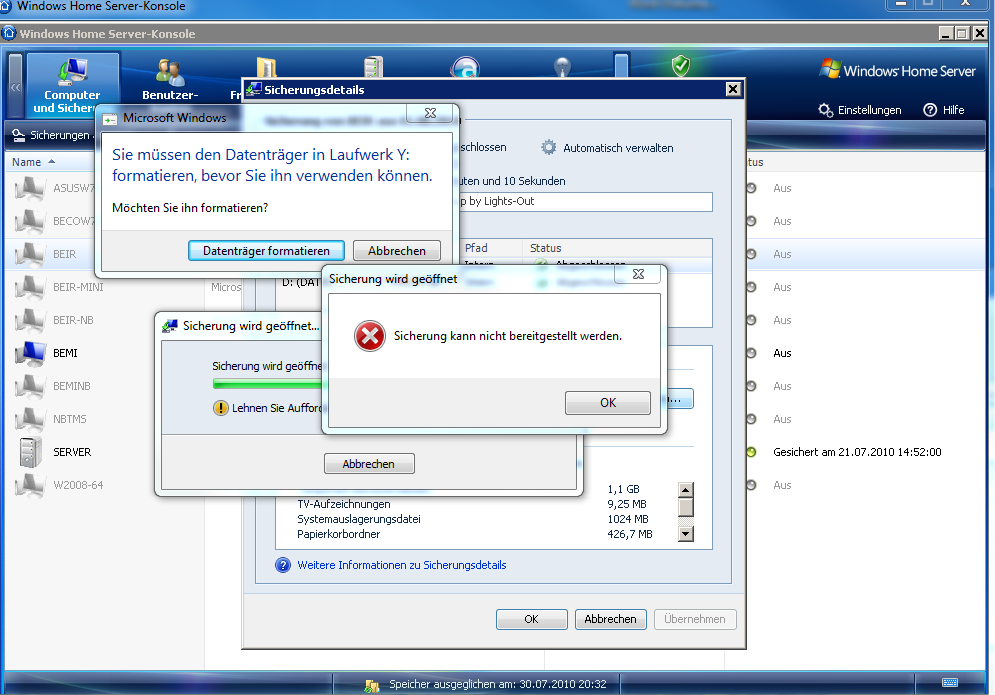Click Abbrechen in the Sicherungsdetails dialog
This screenshot has height=695, width=995.
click(x=610, y=619)
